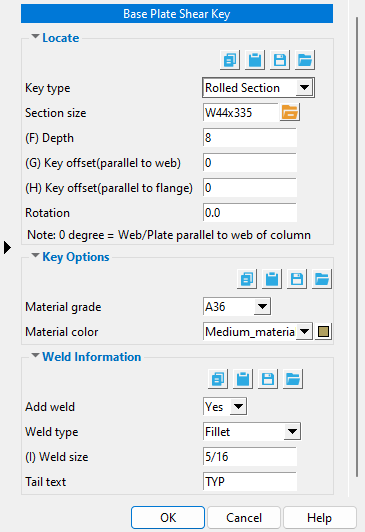This screenshot has height=532, width=365.
Task: Collapse the Locate section
Action: tap(35, 36)
